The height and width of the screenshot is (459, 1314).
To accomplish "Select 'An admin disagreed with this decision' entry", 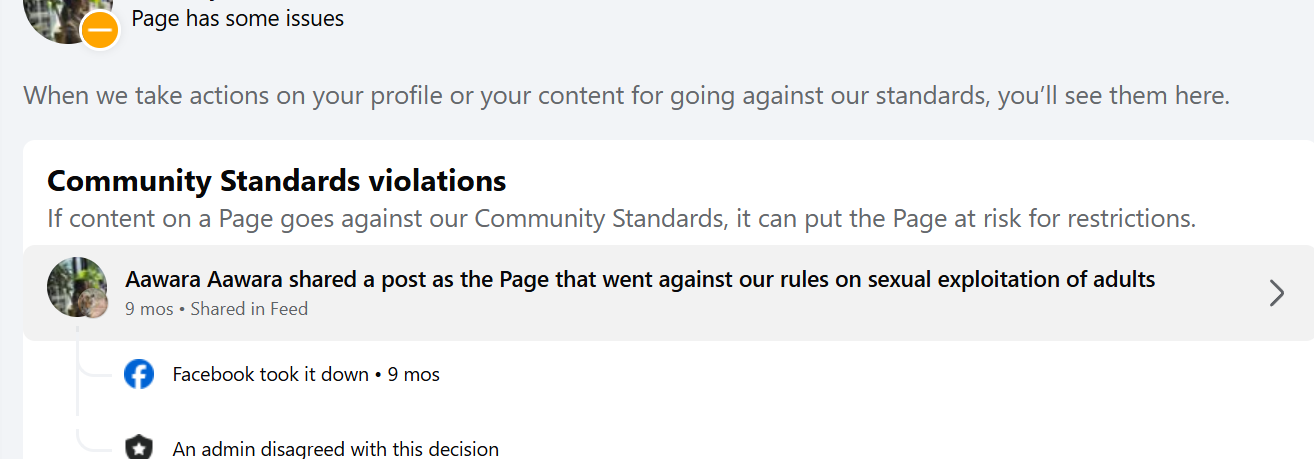I will click(335, 449).
